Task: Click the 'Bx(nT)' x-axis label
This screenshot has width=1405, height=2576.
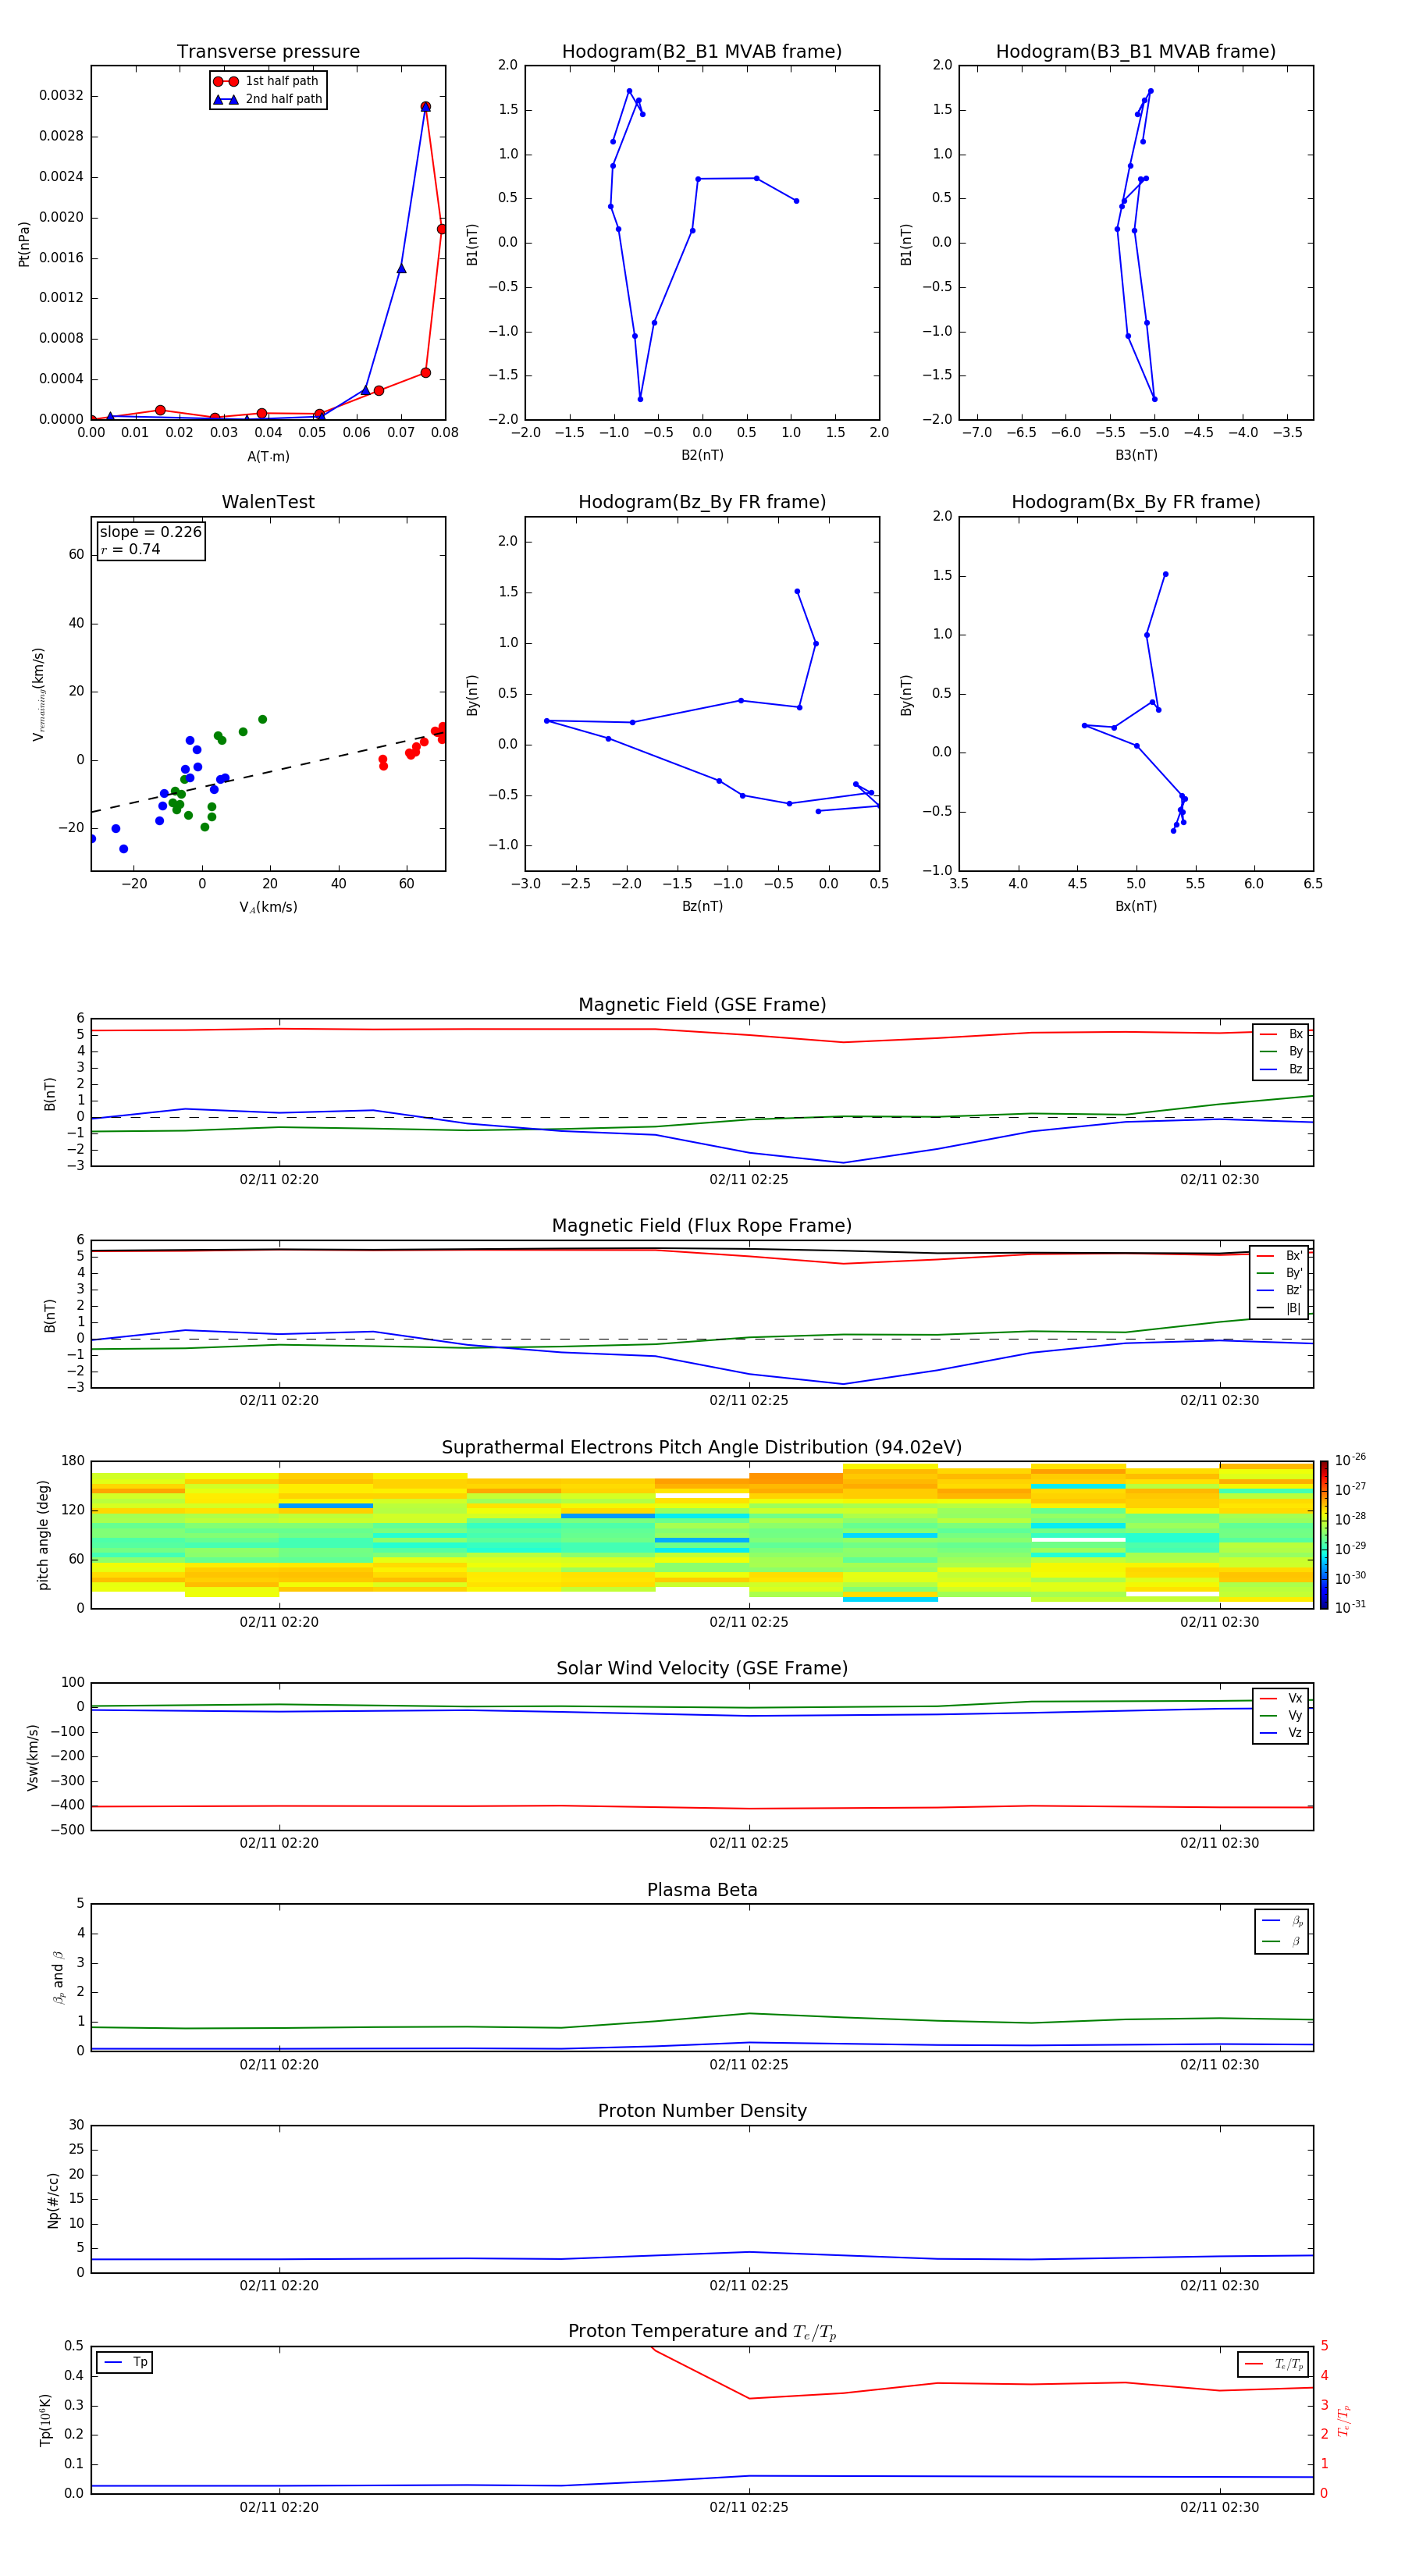Action: coord(1136,906)
